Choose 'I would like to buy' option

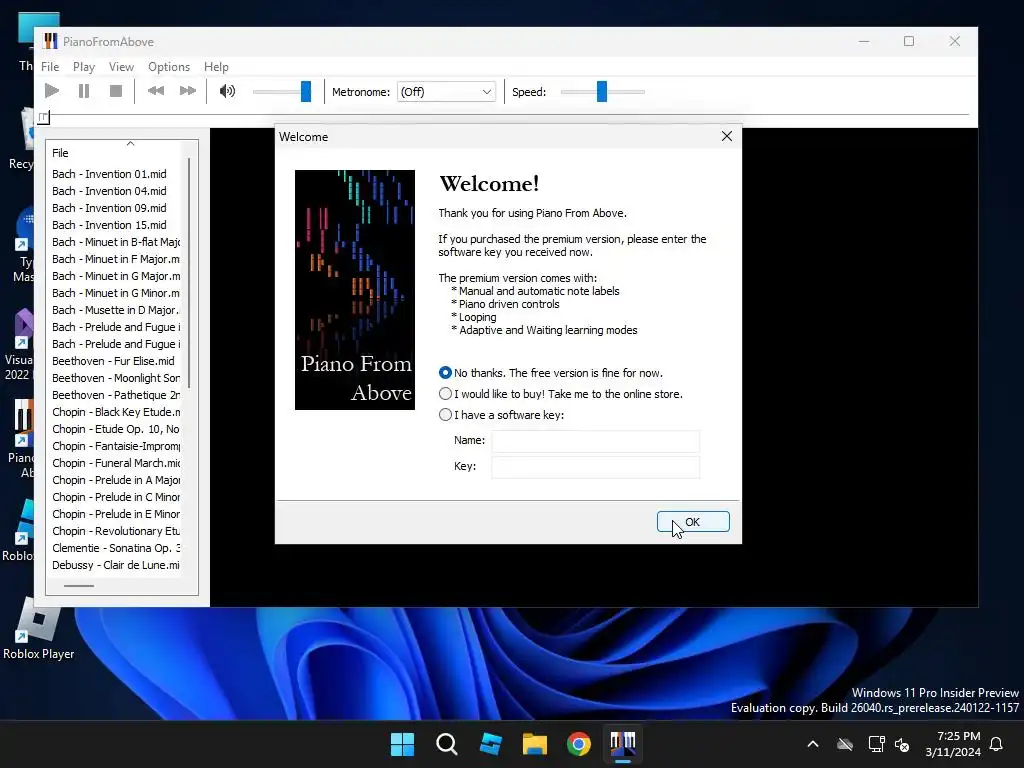pyautogui.click(x=561, y=394)
